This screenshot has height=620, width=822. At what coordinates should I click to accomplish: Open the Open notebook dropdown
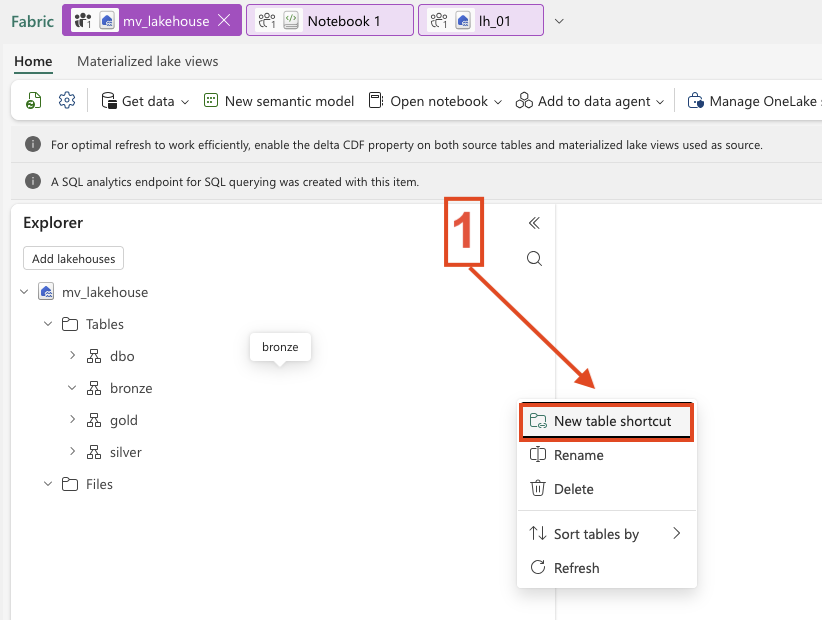[x=435, y=101]
